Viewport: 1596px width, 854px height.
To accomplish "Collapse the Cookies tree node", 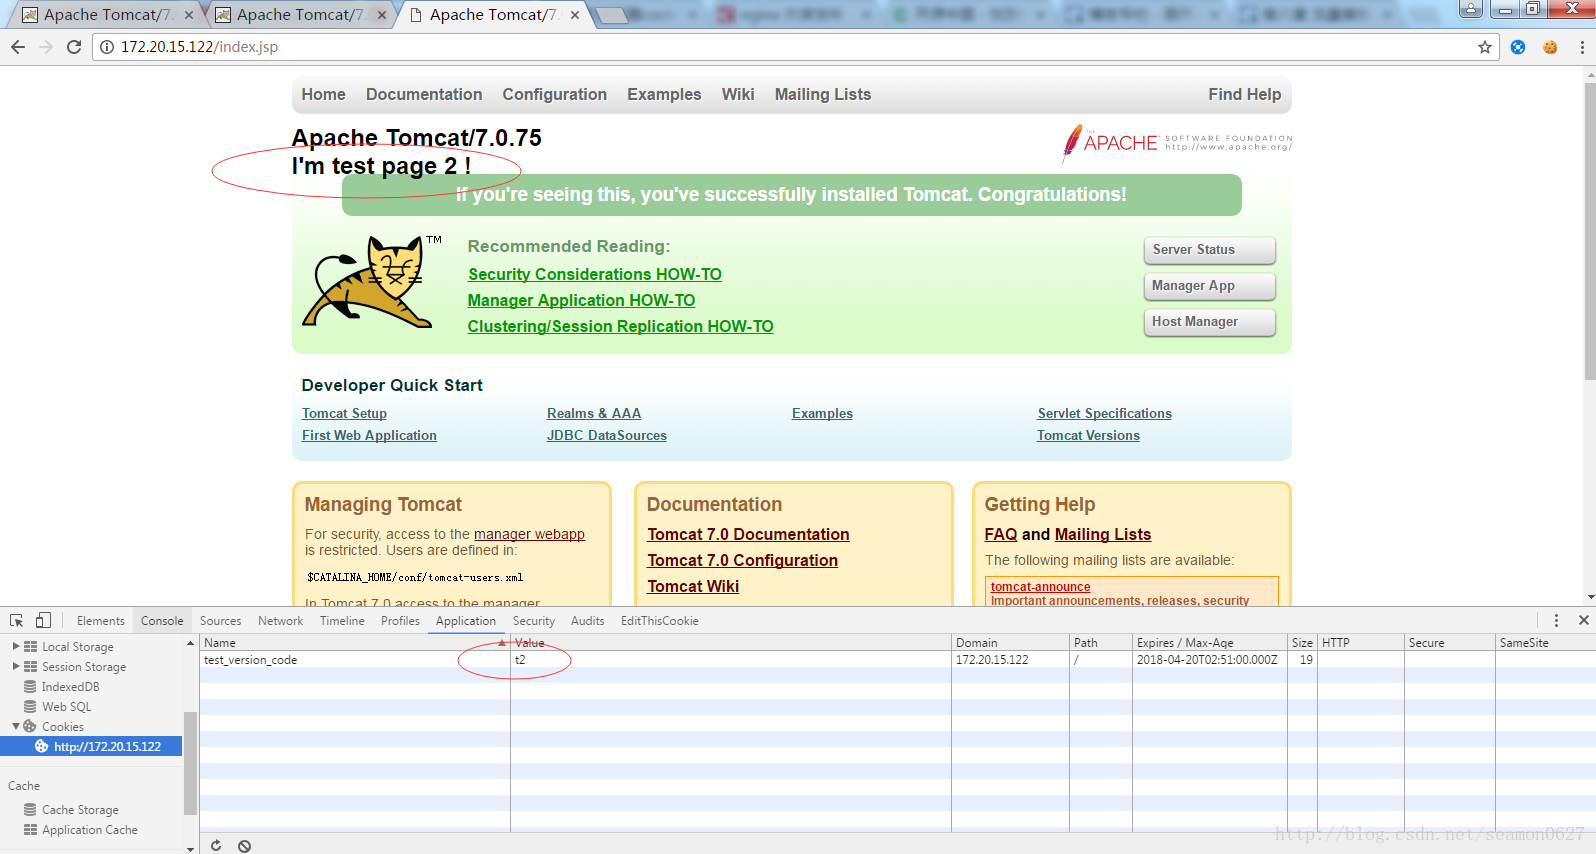I will click(16, 727).
